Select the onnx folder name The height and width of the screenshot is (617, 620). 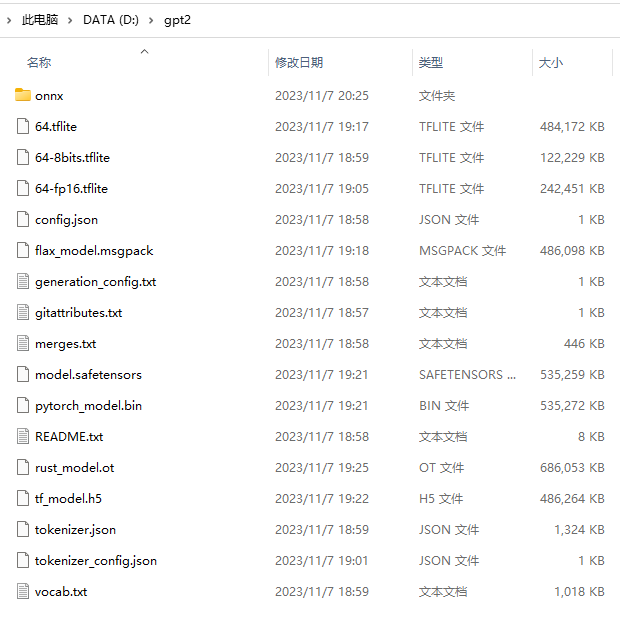point(49,96)
